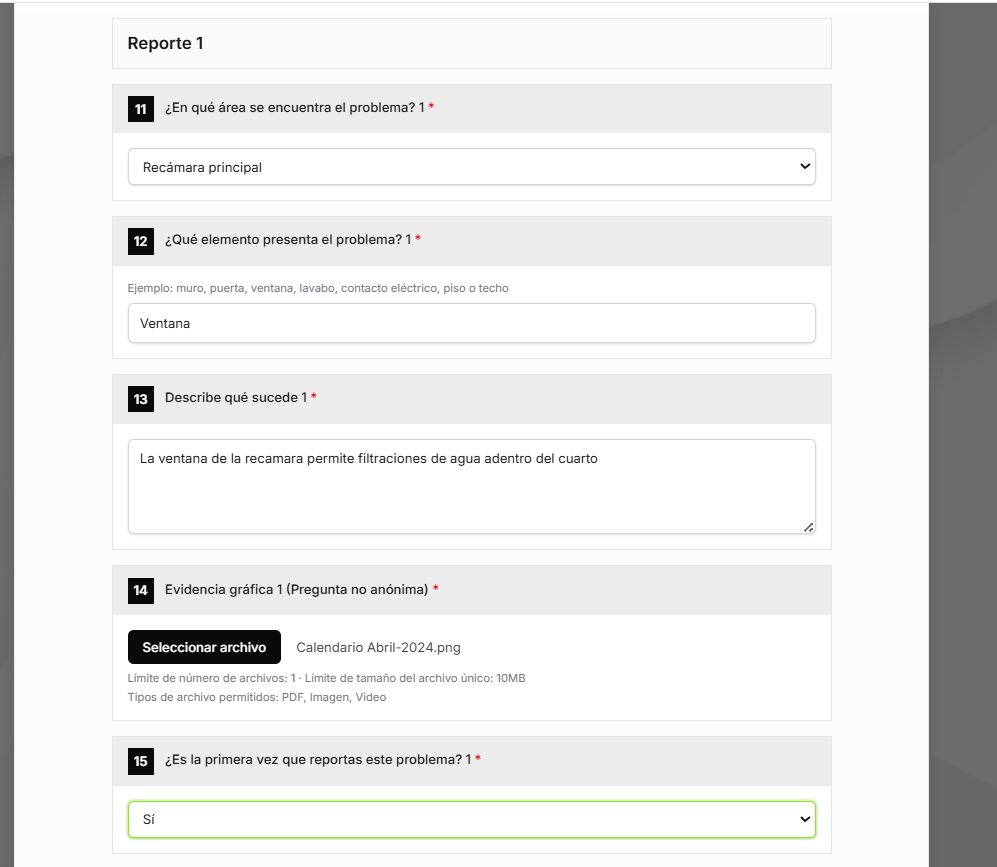Click the question number 13 badge

tap(141, 399)
